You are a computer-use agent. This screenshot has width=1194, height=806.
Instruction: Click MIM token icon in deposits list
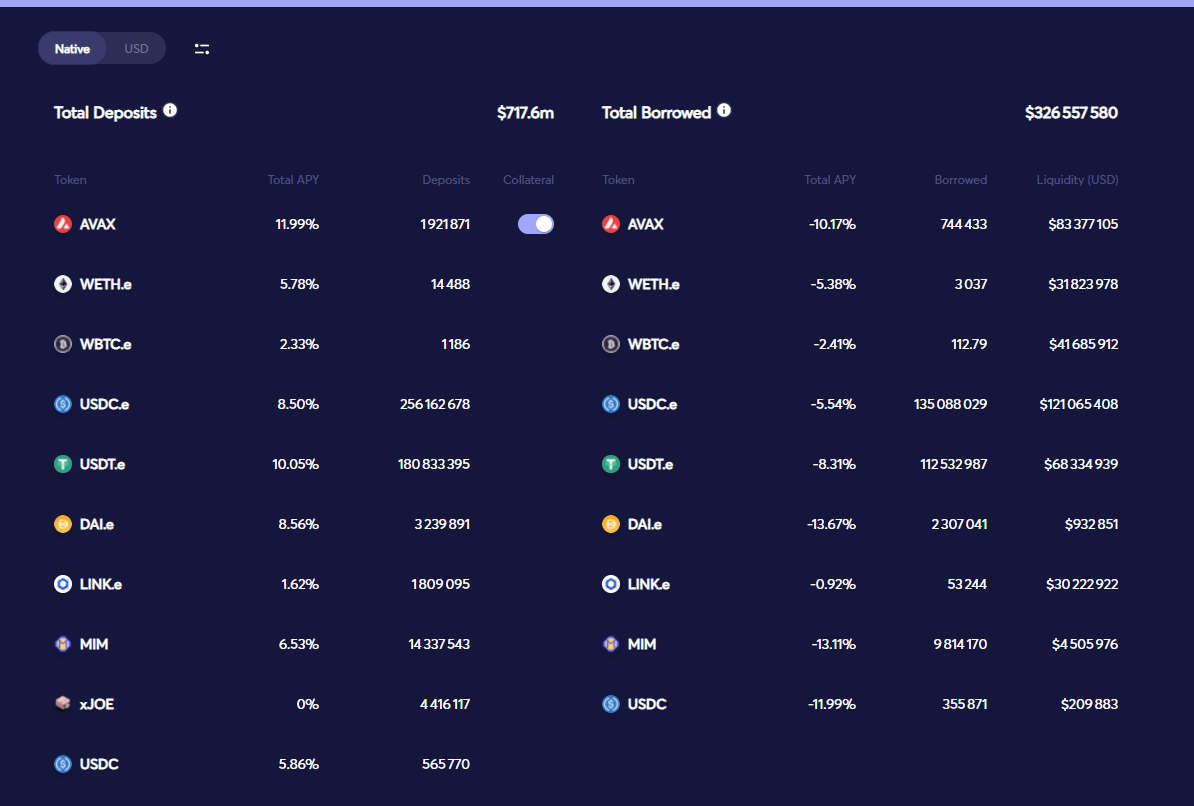(x=63, y=644)
